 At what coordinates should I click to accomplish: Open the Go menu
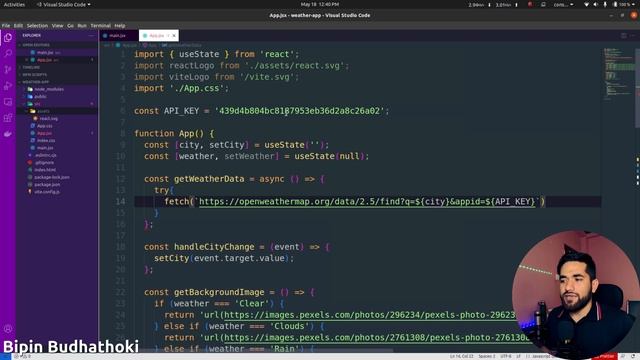tap(70, 25)
